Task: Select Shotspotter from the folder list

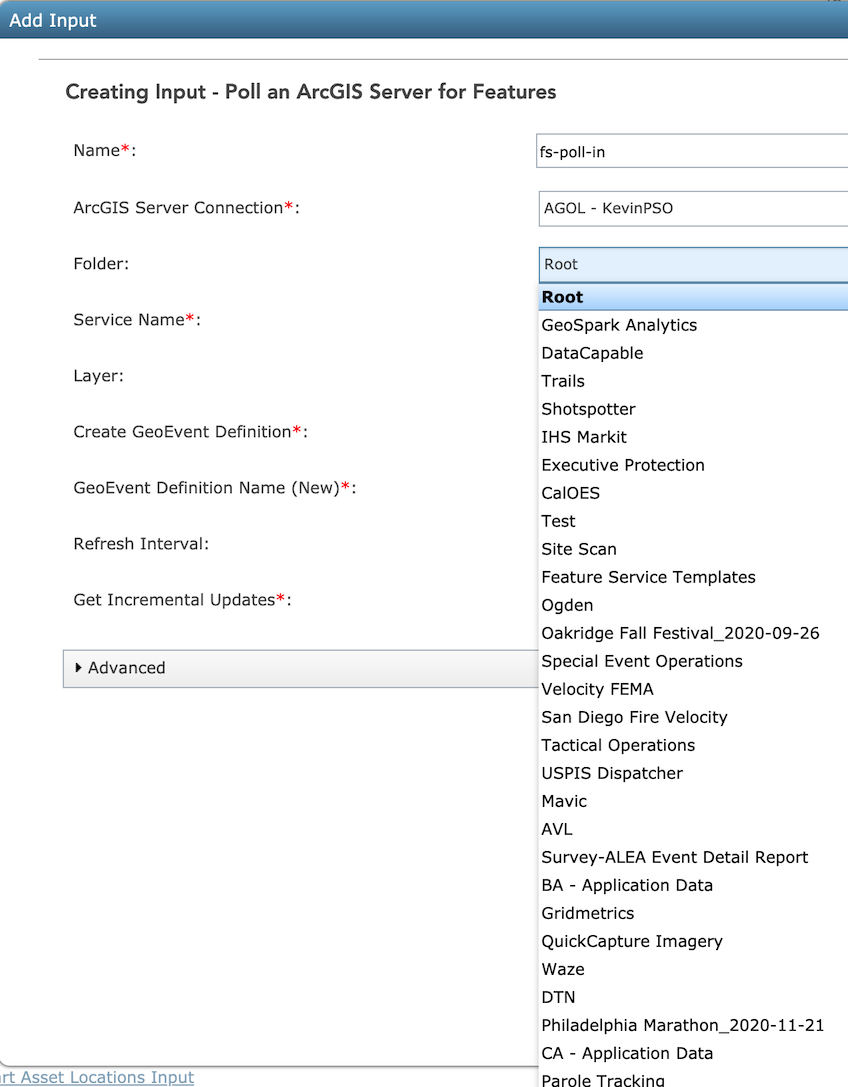Action: [x=693, y=409]
